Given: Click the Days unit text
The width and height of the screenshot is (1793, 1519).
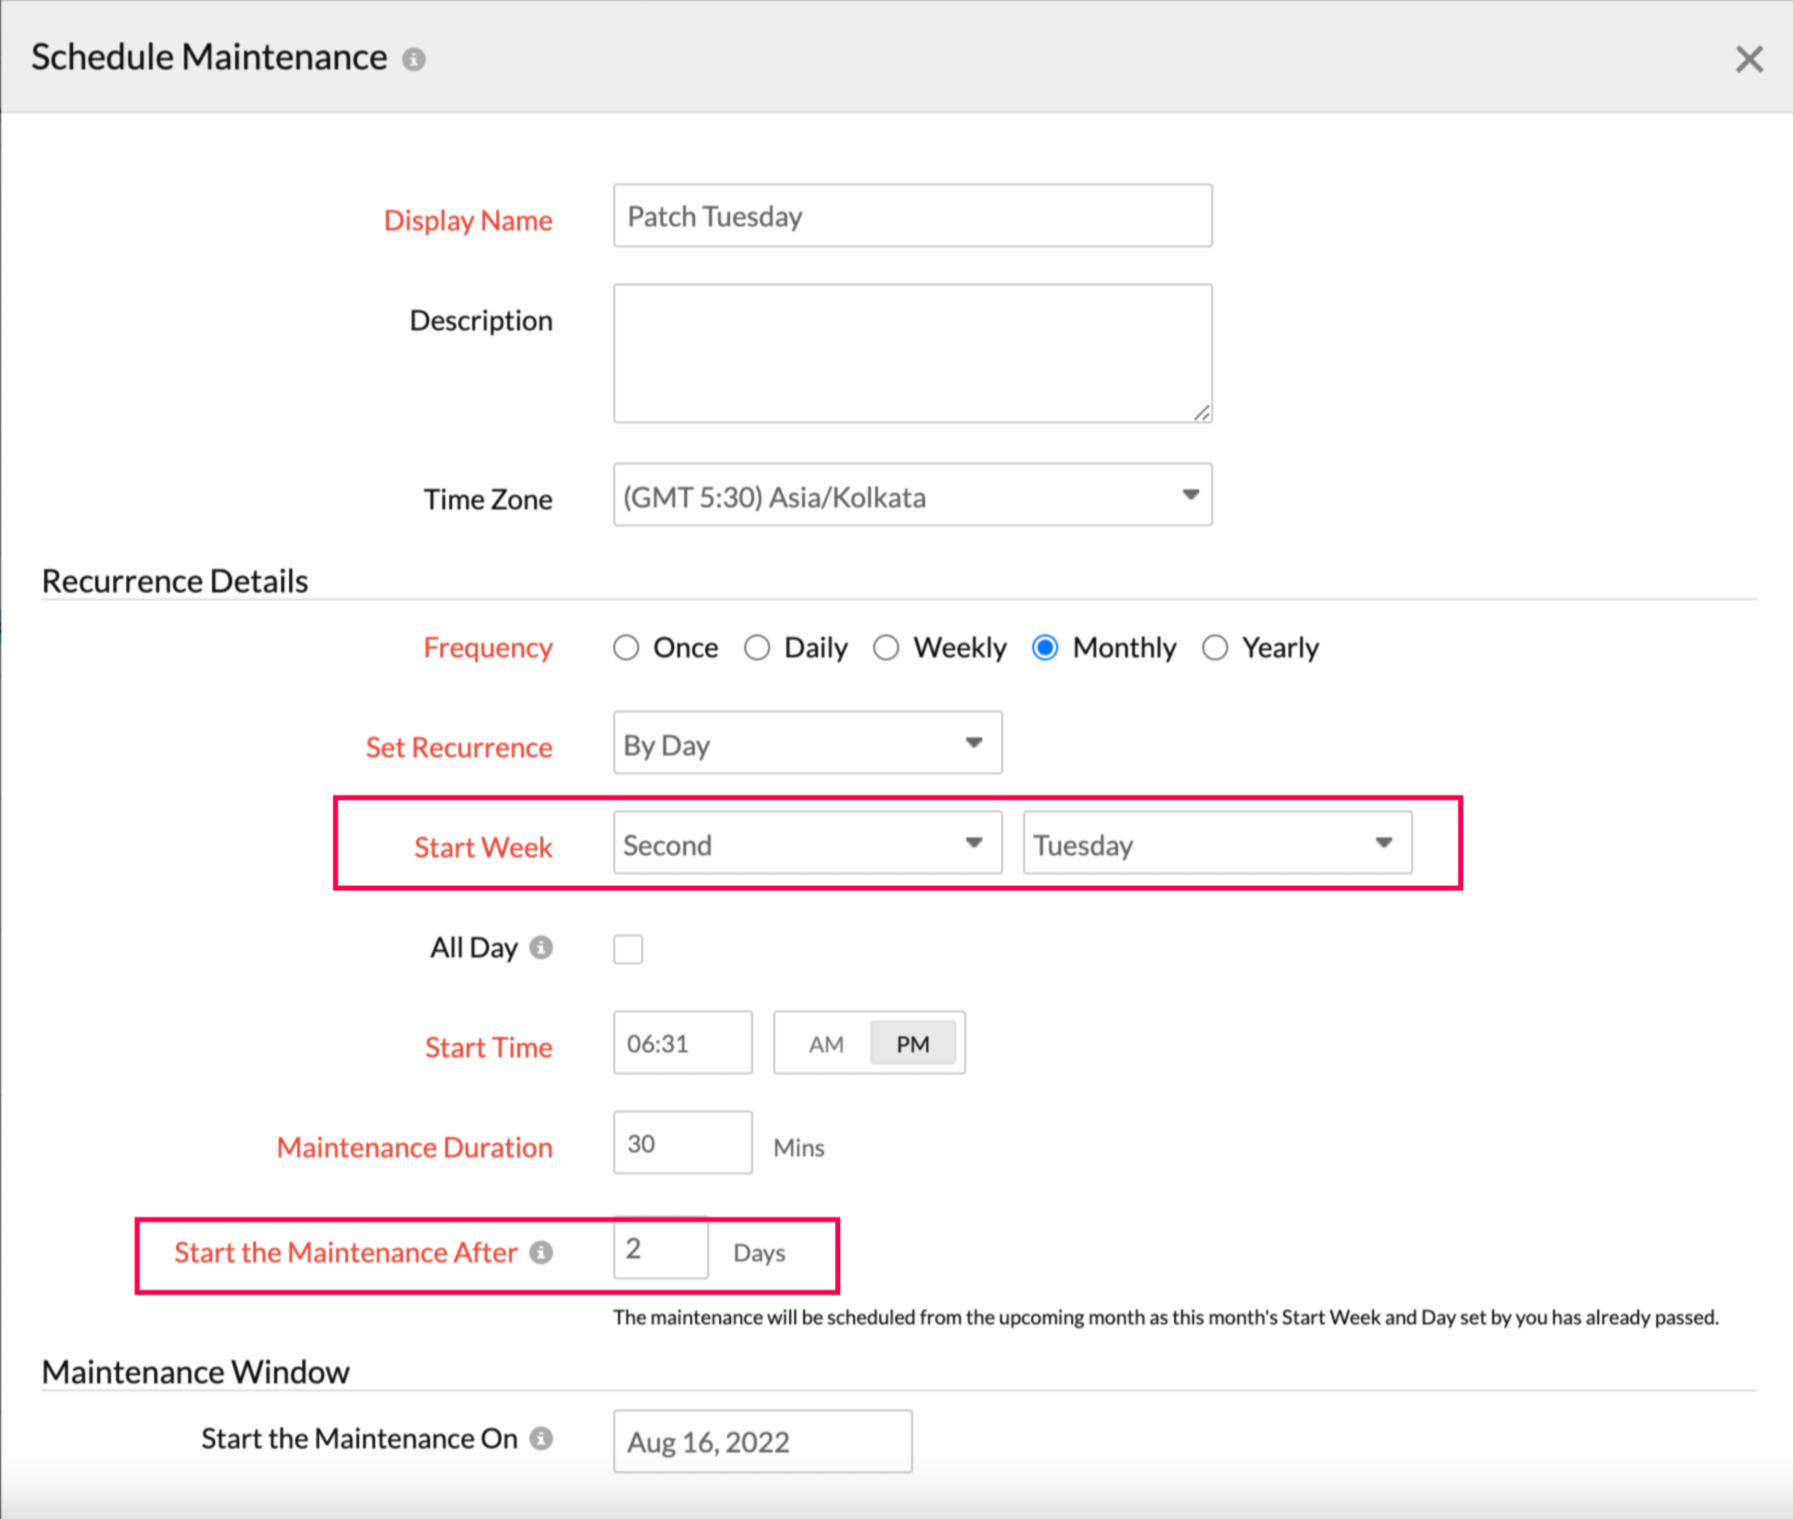Looking at the screenshot, I should (759, 1253).
